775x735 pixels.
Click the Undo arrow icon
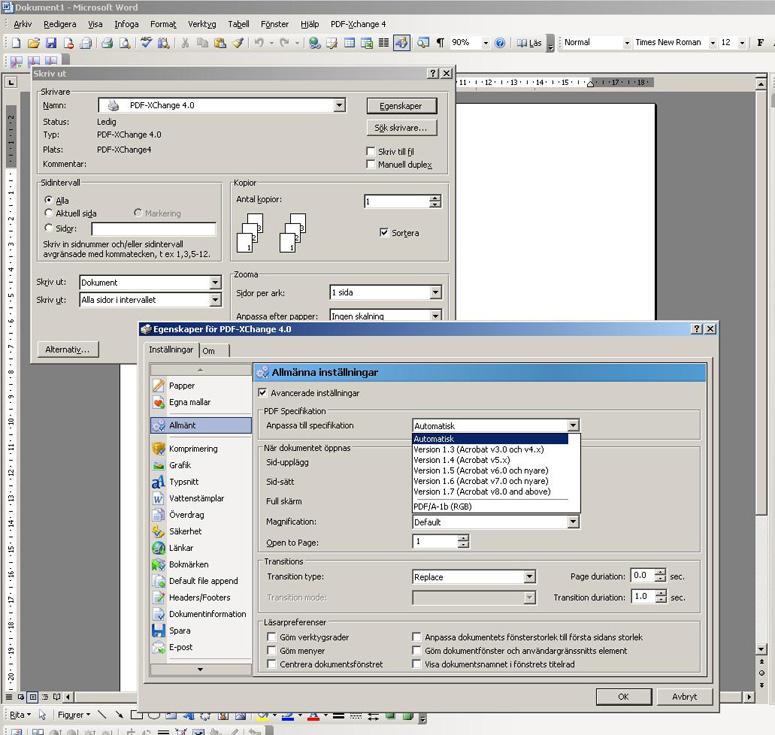pyautogui.click(x=259, y=43)
